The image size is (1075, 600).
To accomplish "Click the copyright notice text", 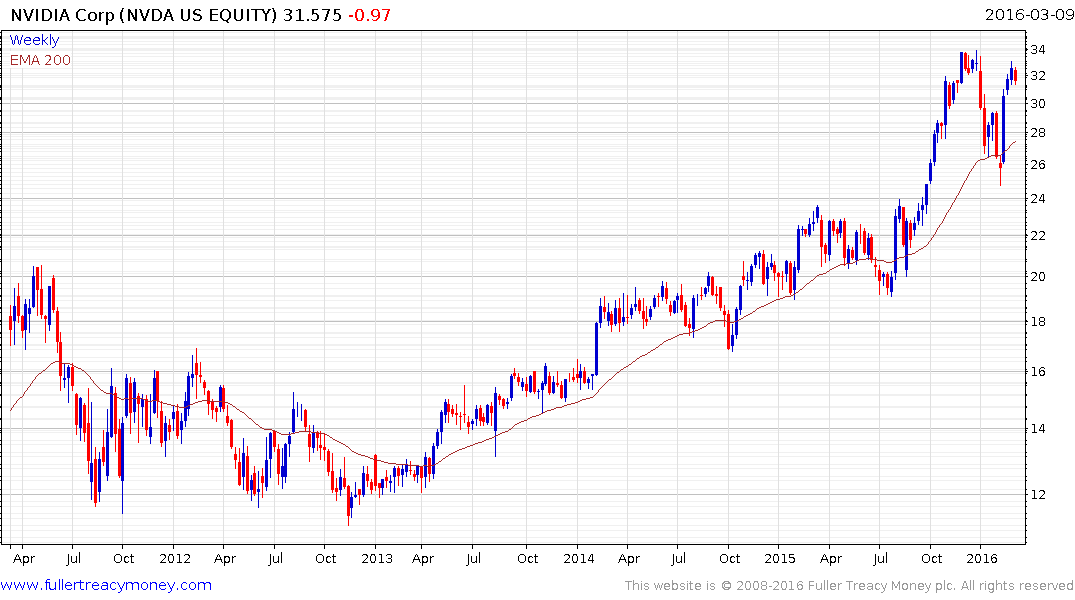I will pos(849,586).
